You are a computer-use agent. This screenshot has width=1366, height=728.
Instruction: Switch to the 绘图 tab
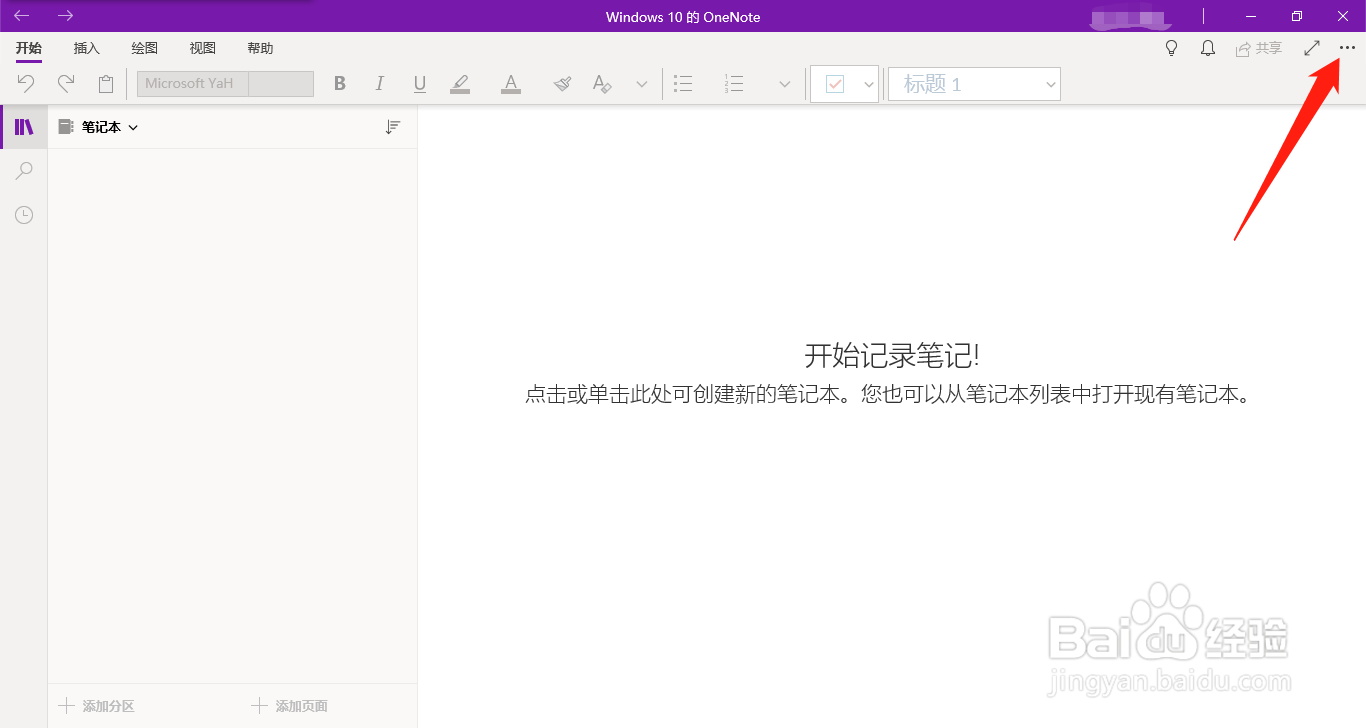click(145, 48)
